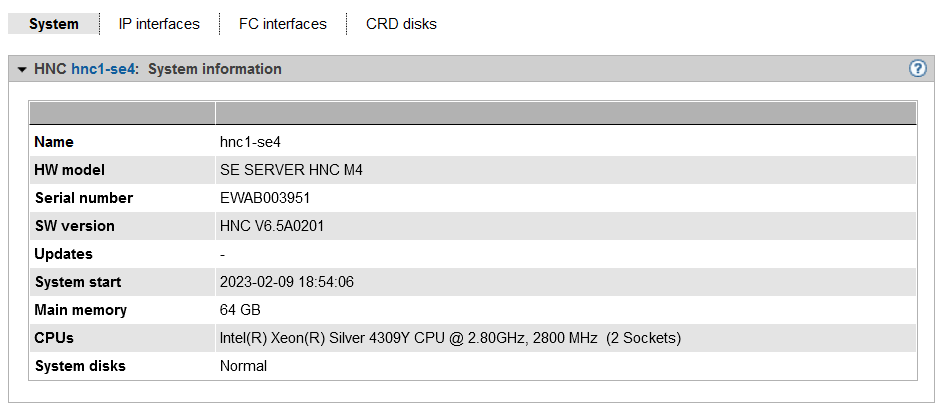Click the Main memory row label

pyautogui.click(x=81, y=310)
